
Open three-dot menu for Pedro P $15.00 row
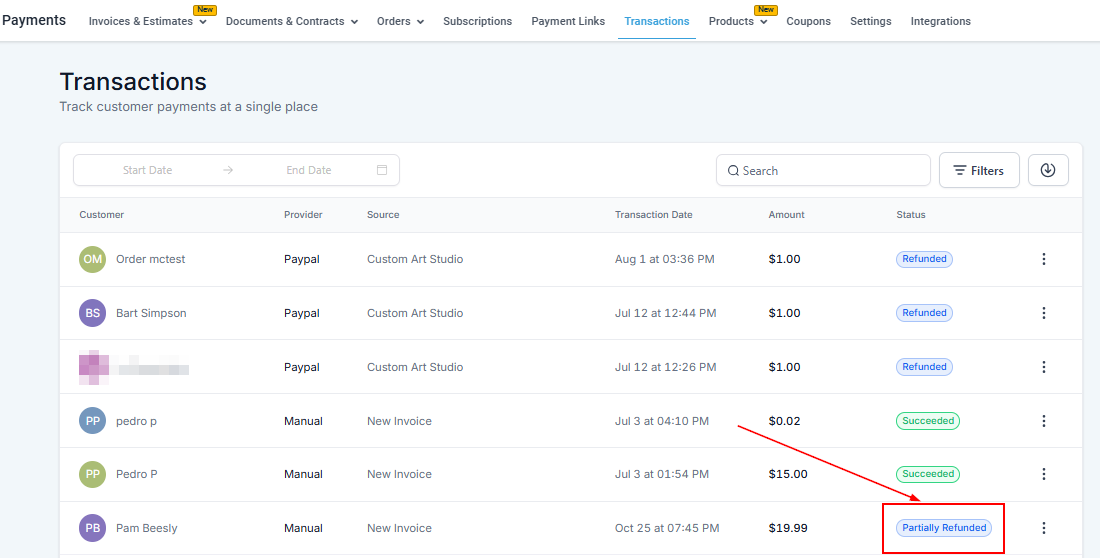tap(1044, 474)
